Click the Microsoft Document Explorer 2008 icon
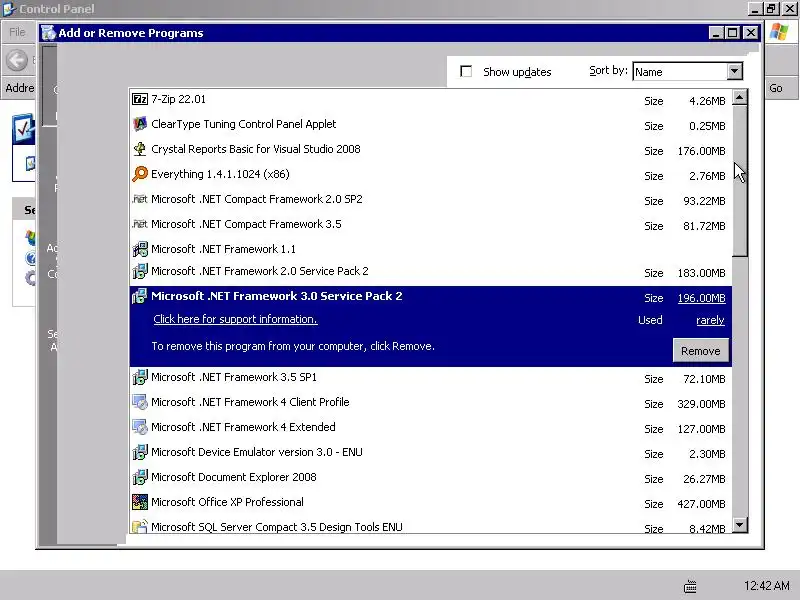 click(x=140, y=477)
